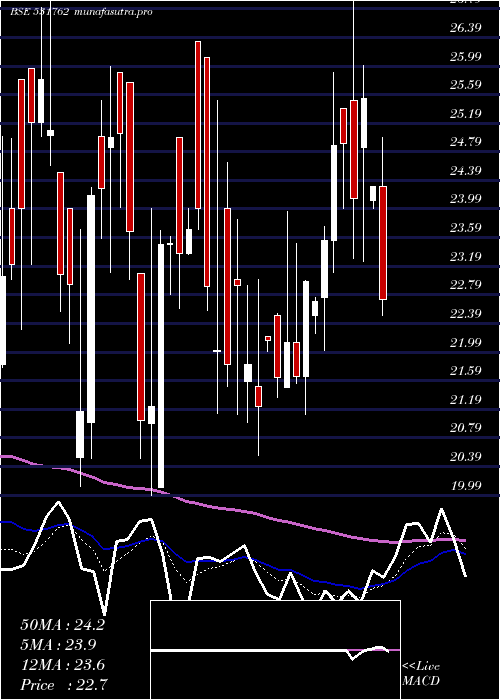Click the 23.59 price axis label
Screen dimensions: 500x700
point(466,228)
